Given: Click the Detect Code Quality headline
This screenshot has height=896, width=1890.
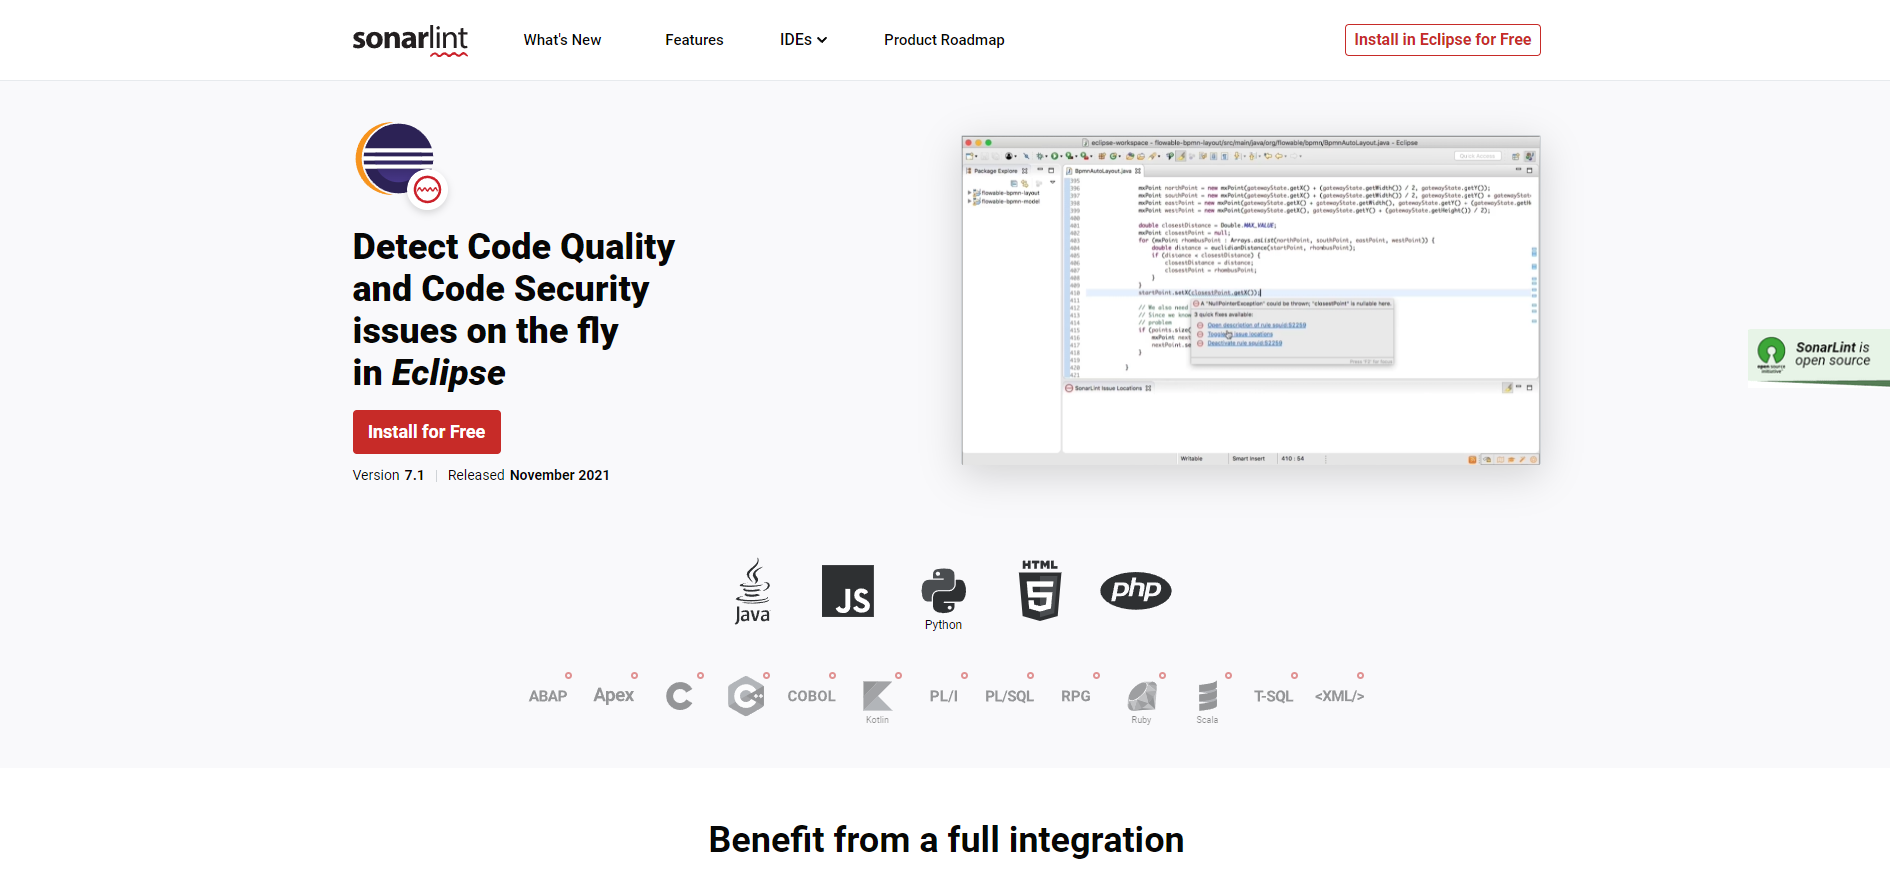Looking at the screenshot, I should tap(513, 309).
